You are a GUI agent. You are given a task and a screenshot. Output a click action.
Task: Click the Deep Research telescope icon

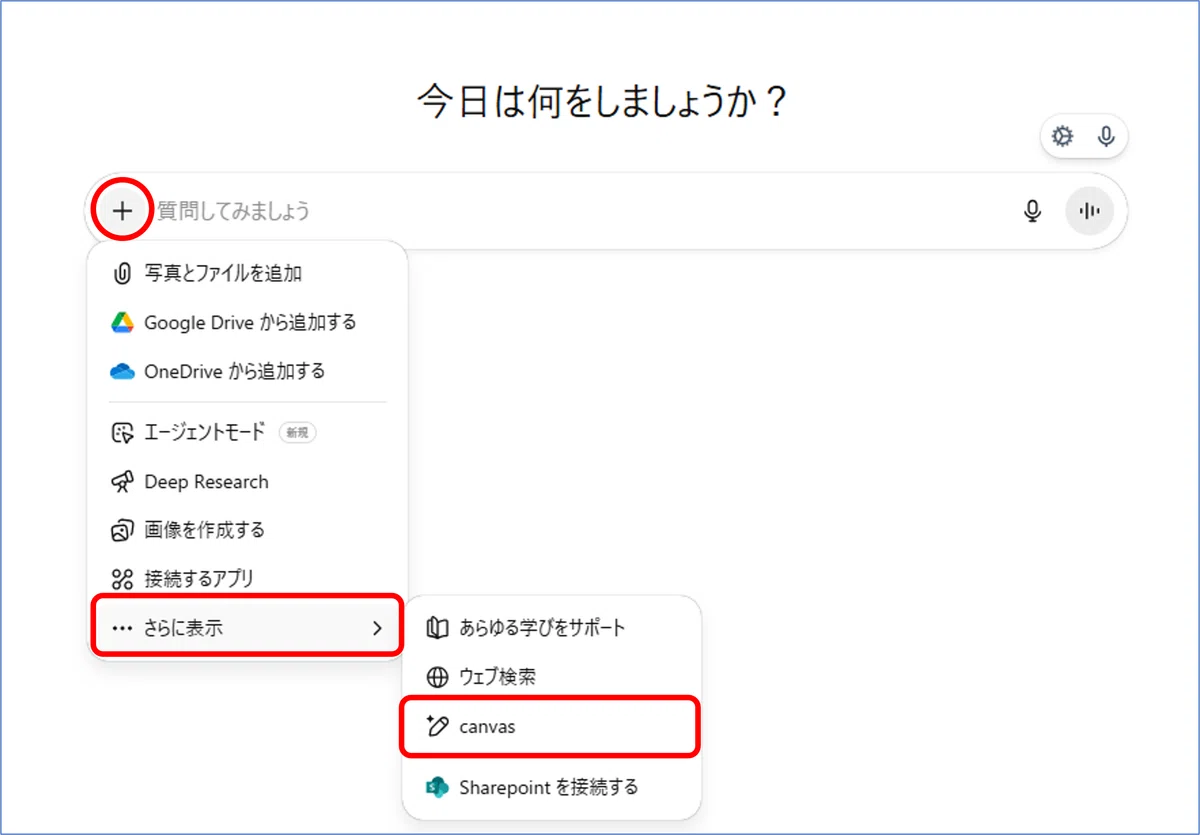pos(122,482)
